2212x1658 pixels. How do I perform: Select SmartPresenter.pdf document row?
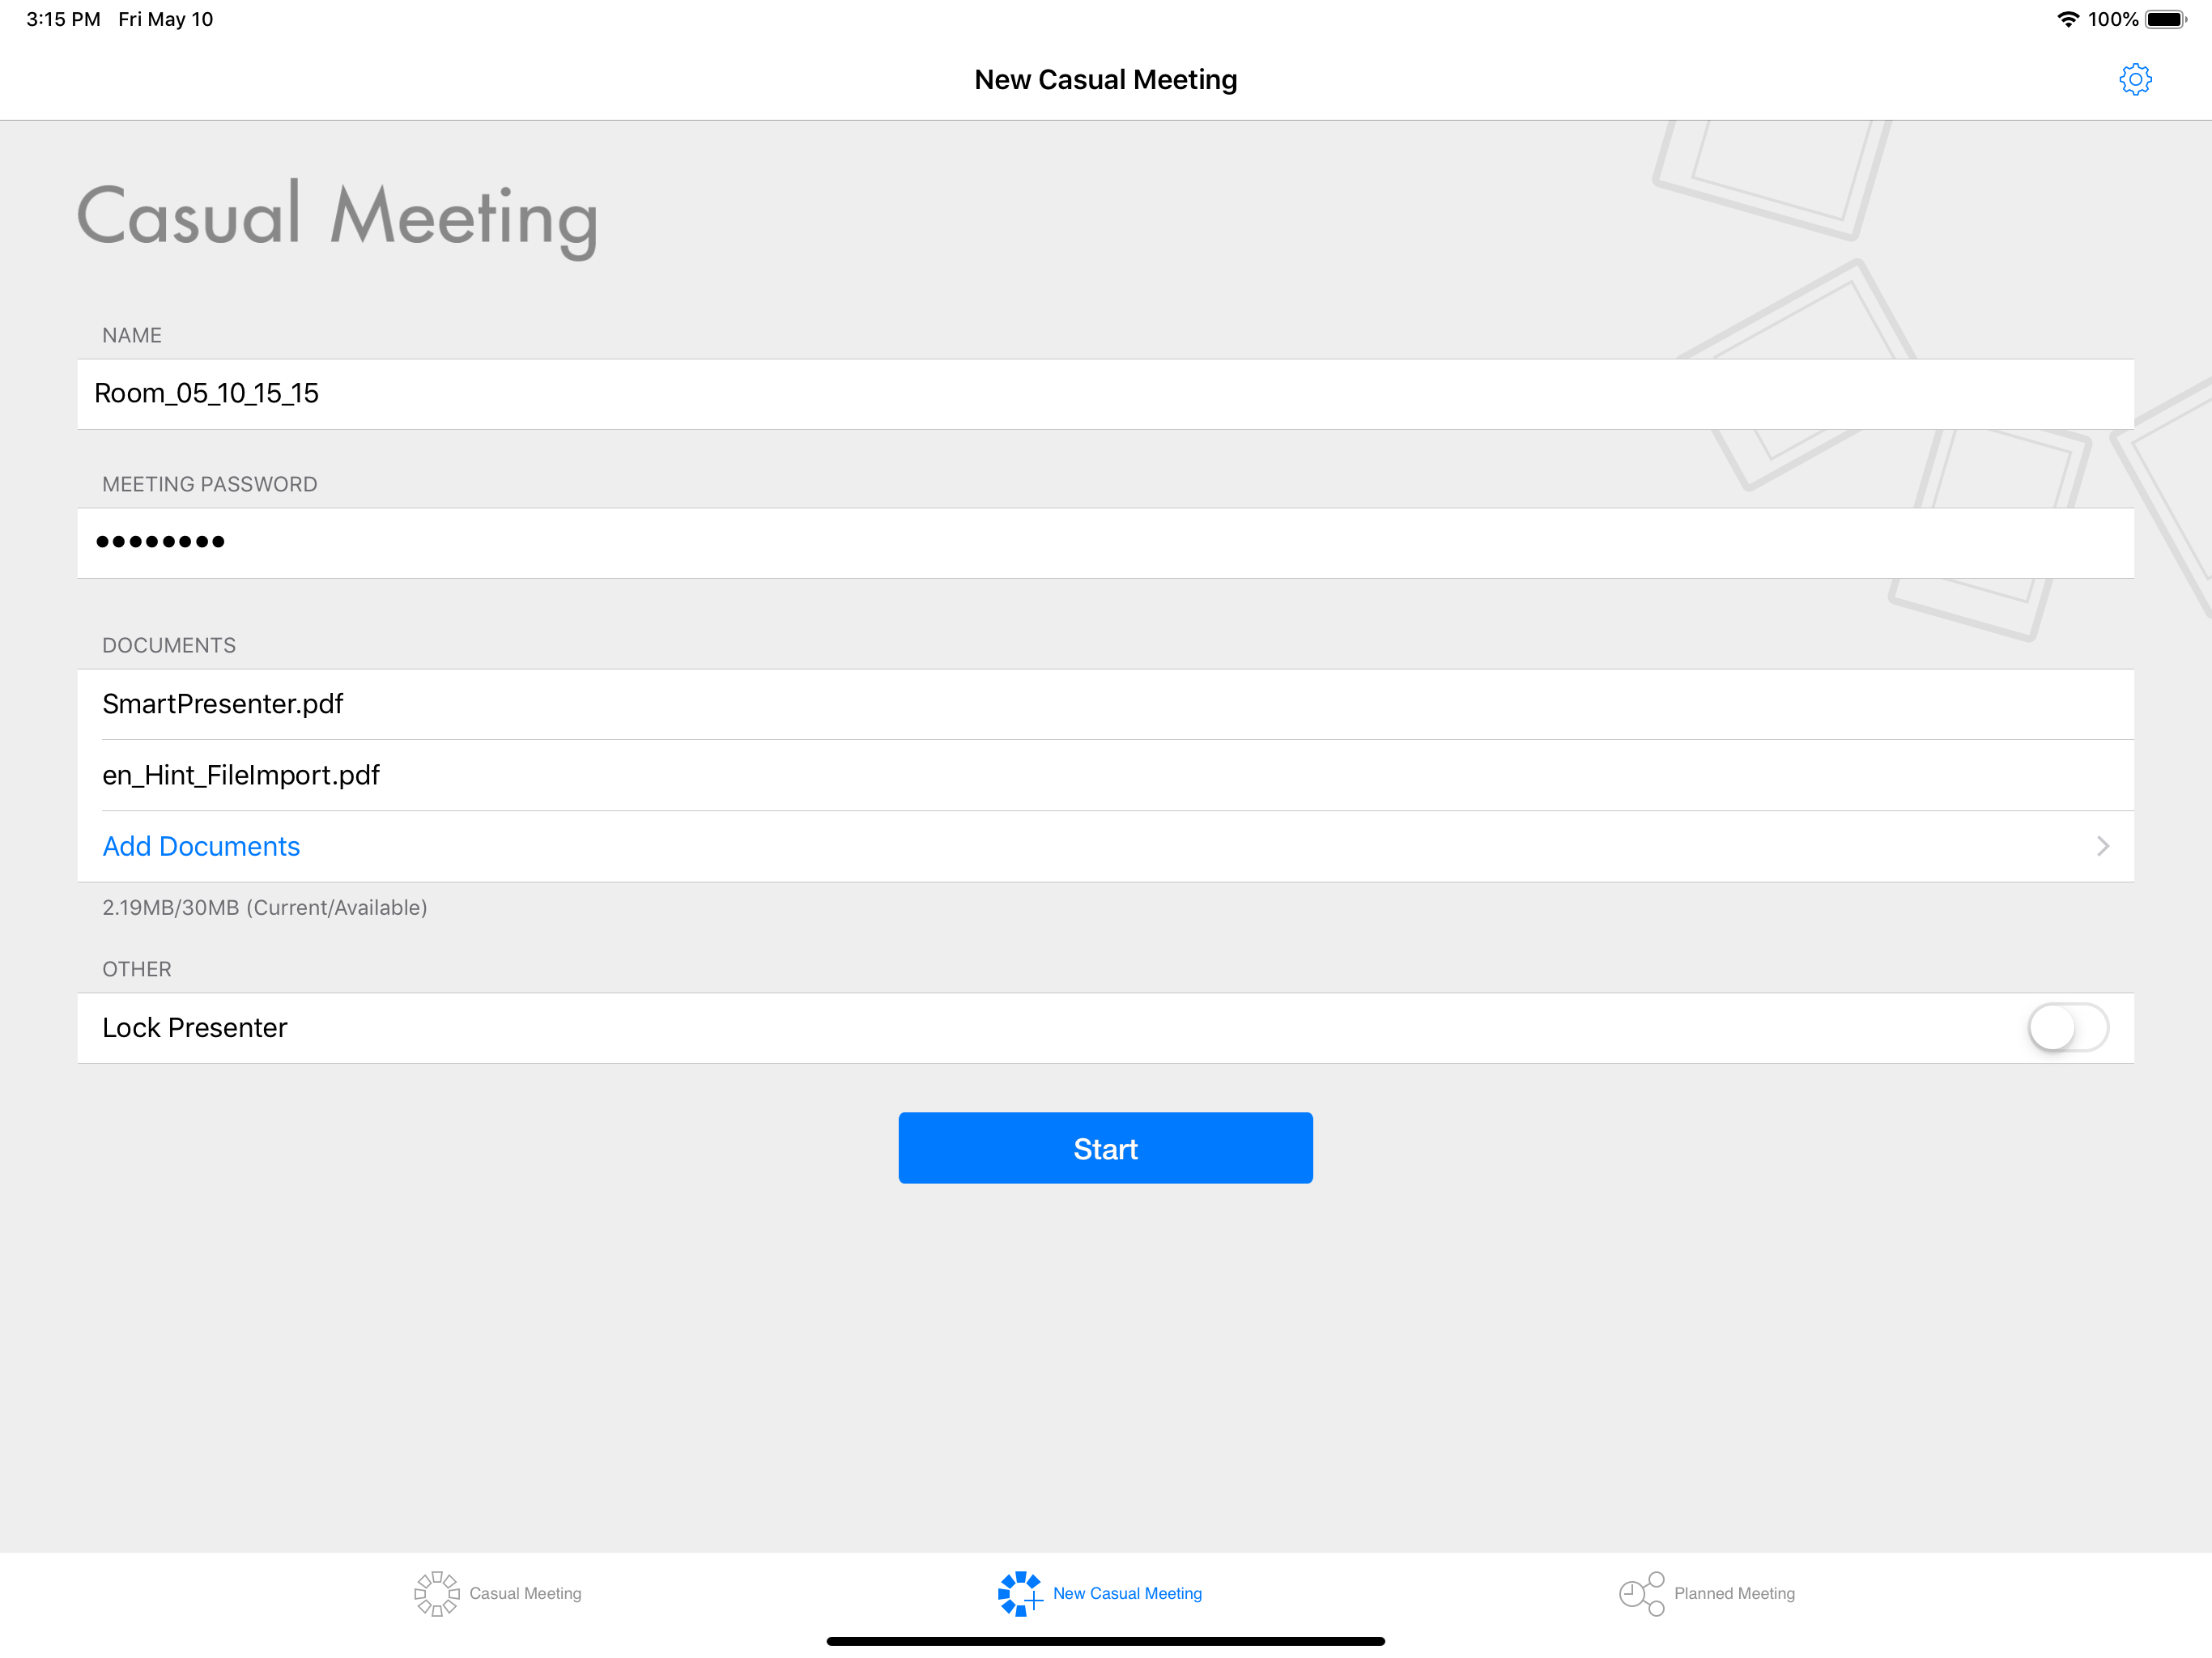pos(1105,704)
